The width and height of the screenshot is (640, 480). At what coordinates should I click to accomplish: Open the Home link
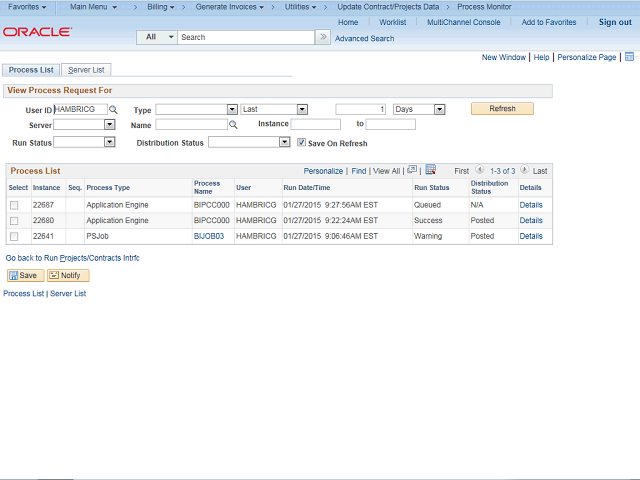pos(348,22)
